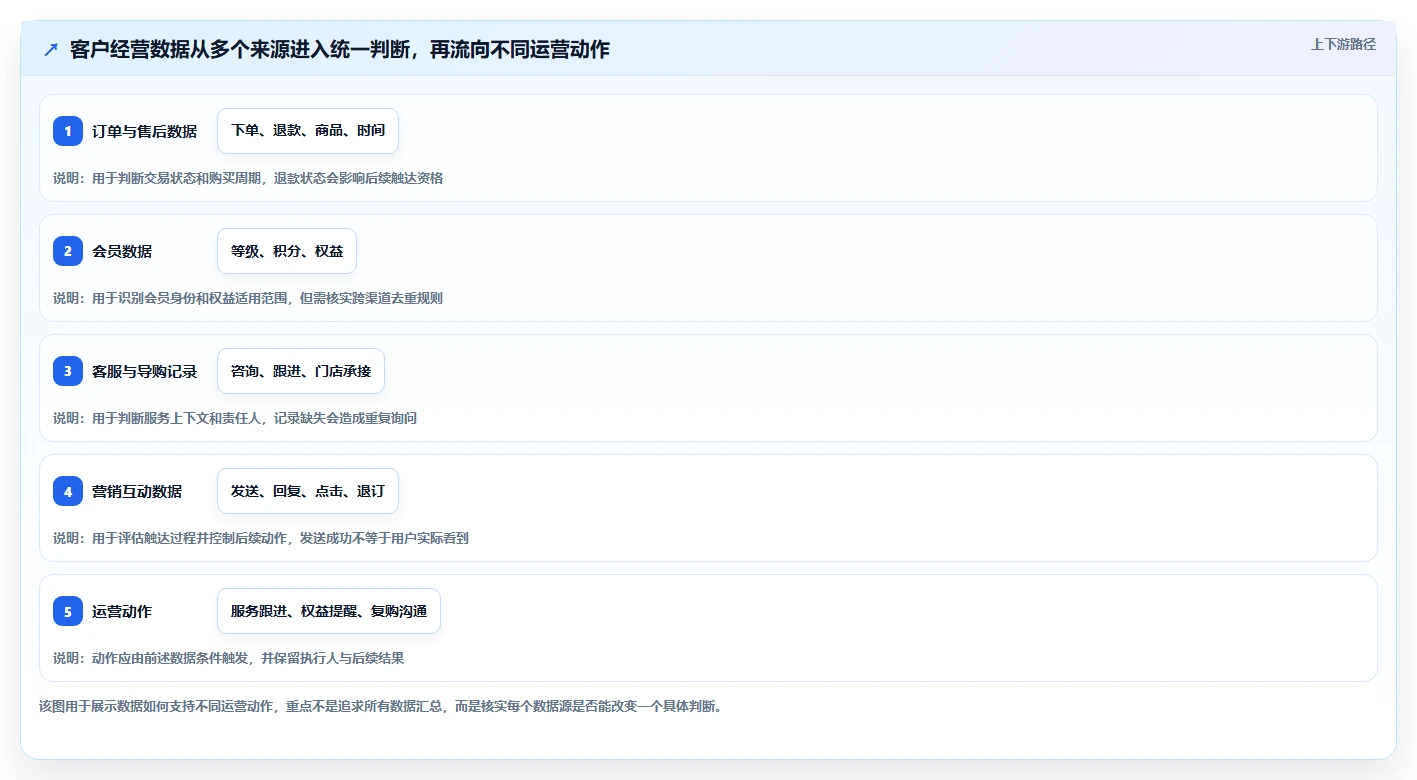This screenshot has width=1417, height=780.
Task: Click the 营销互动数据 heading
Action: [x=137, y=491]
